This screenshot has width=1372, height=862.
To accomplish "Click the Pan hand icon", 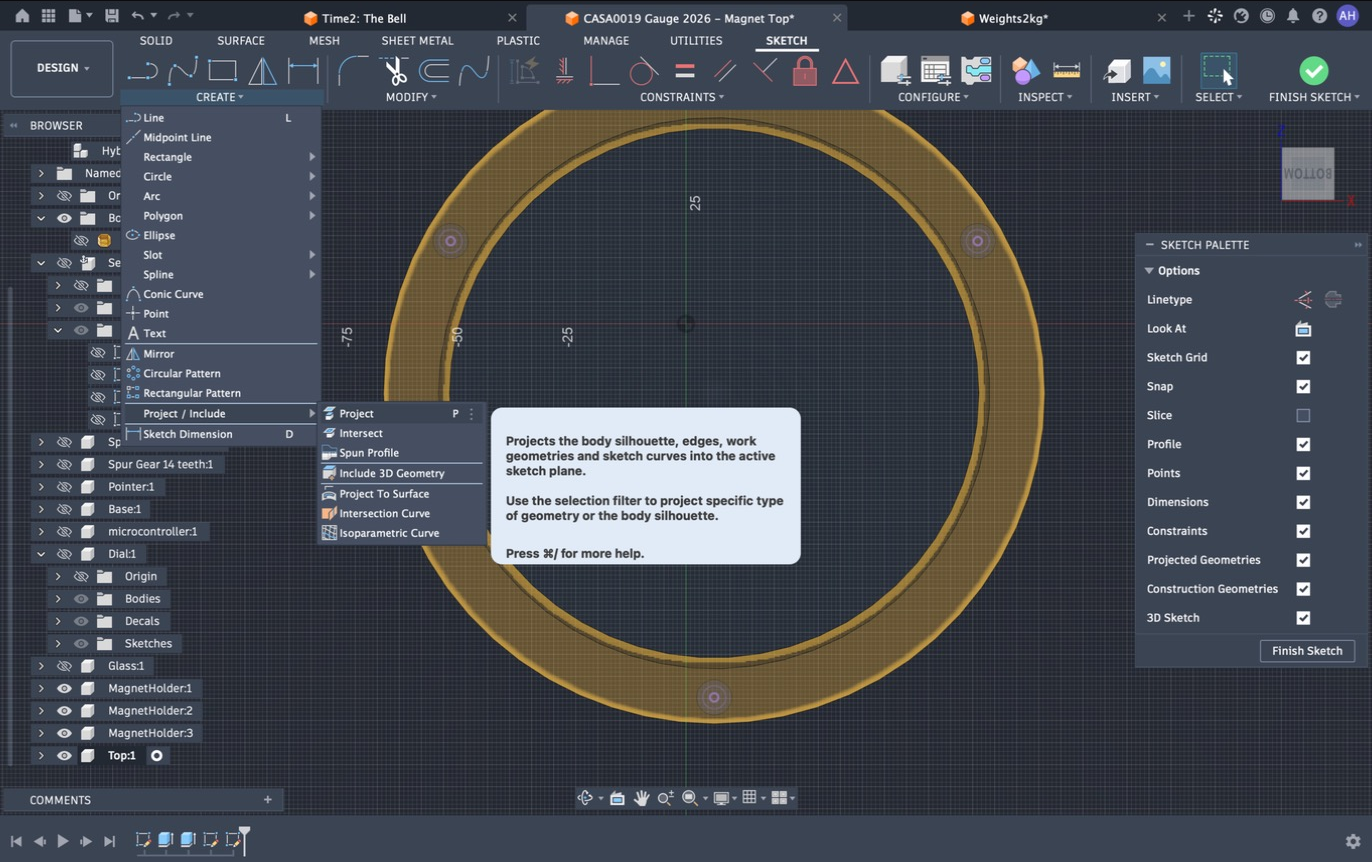I will [x=641, y=798].
